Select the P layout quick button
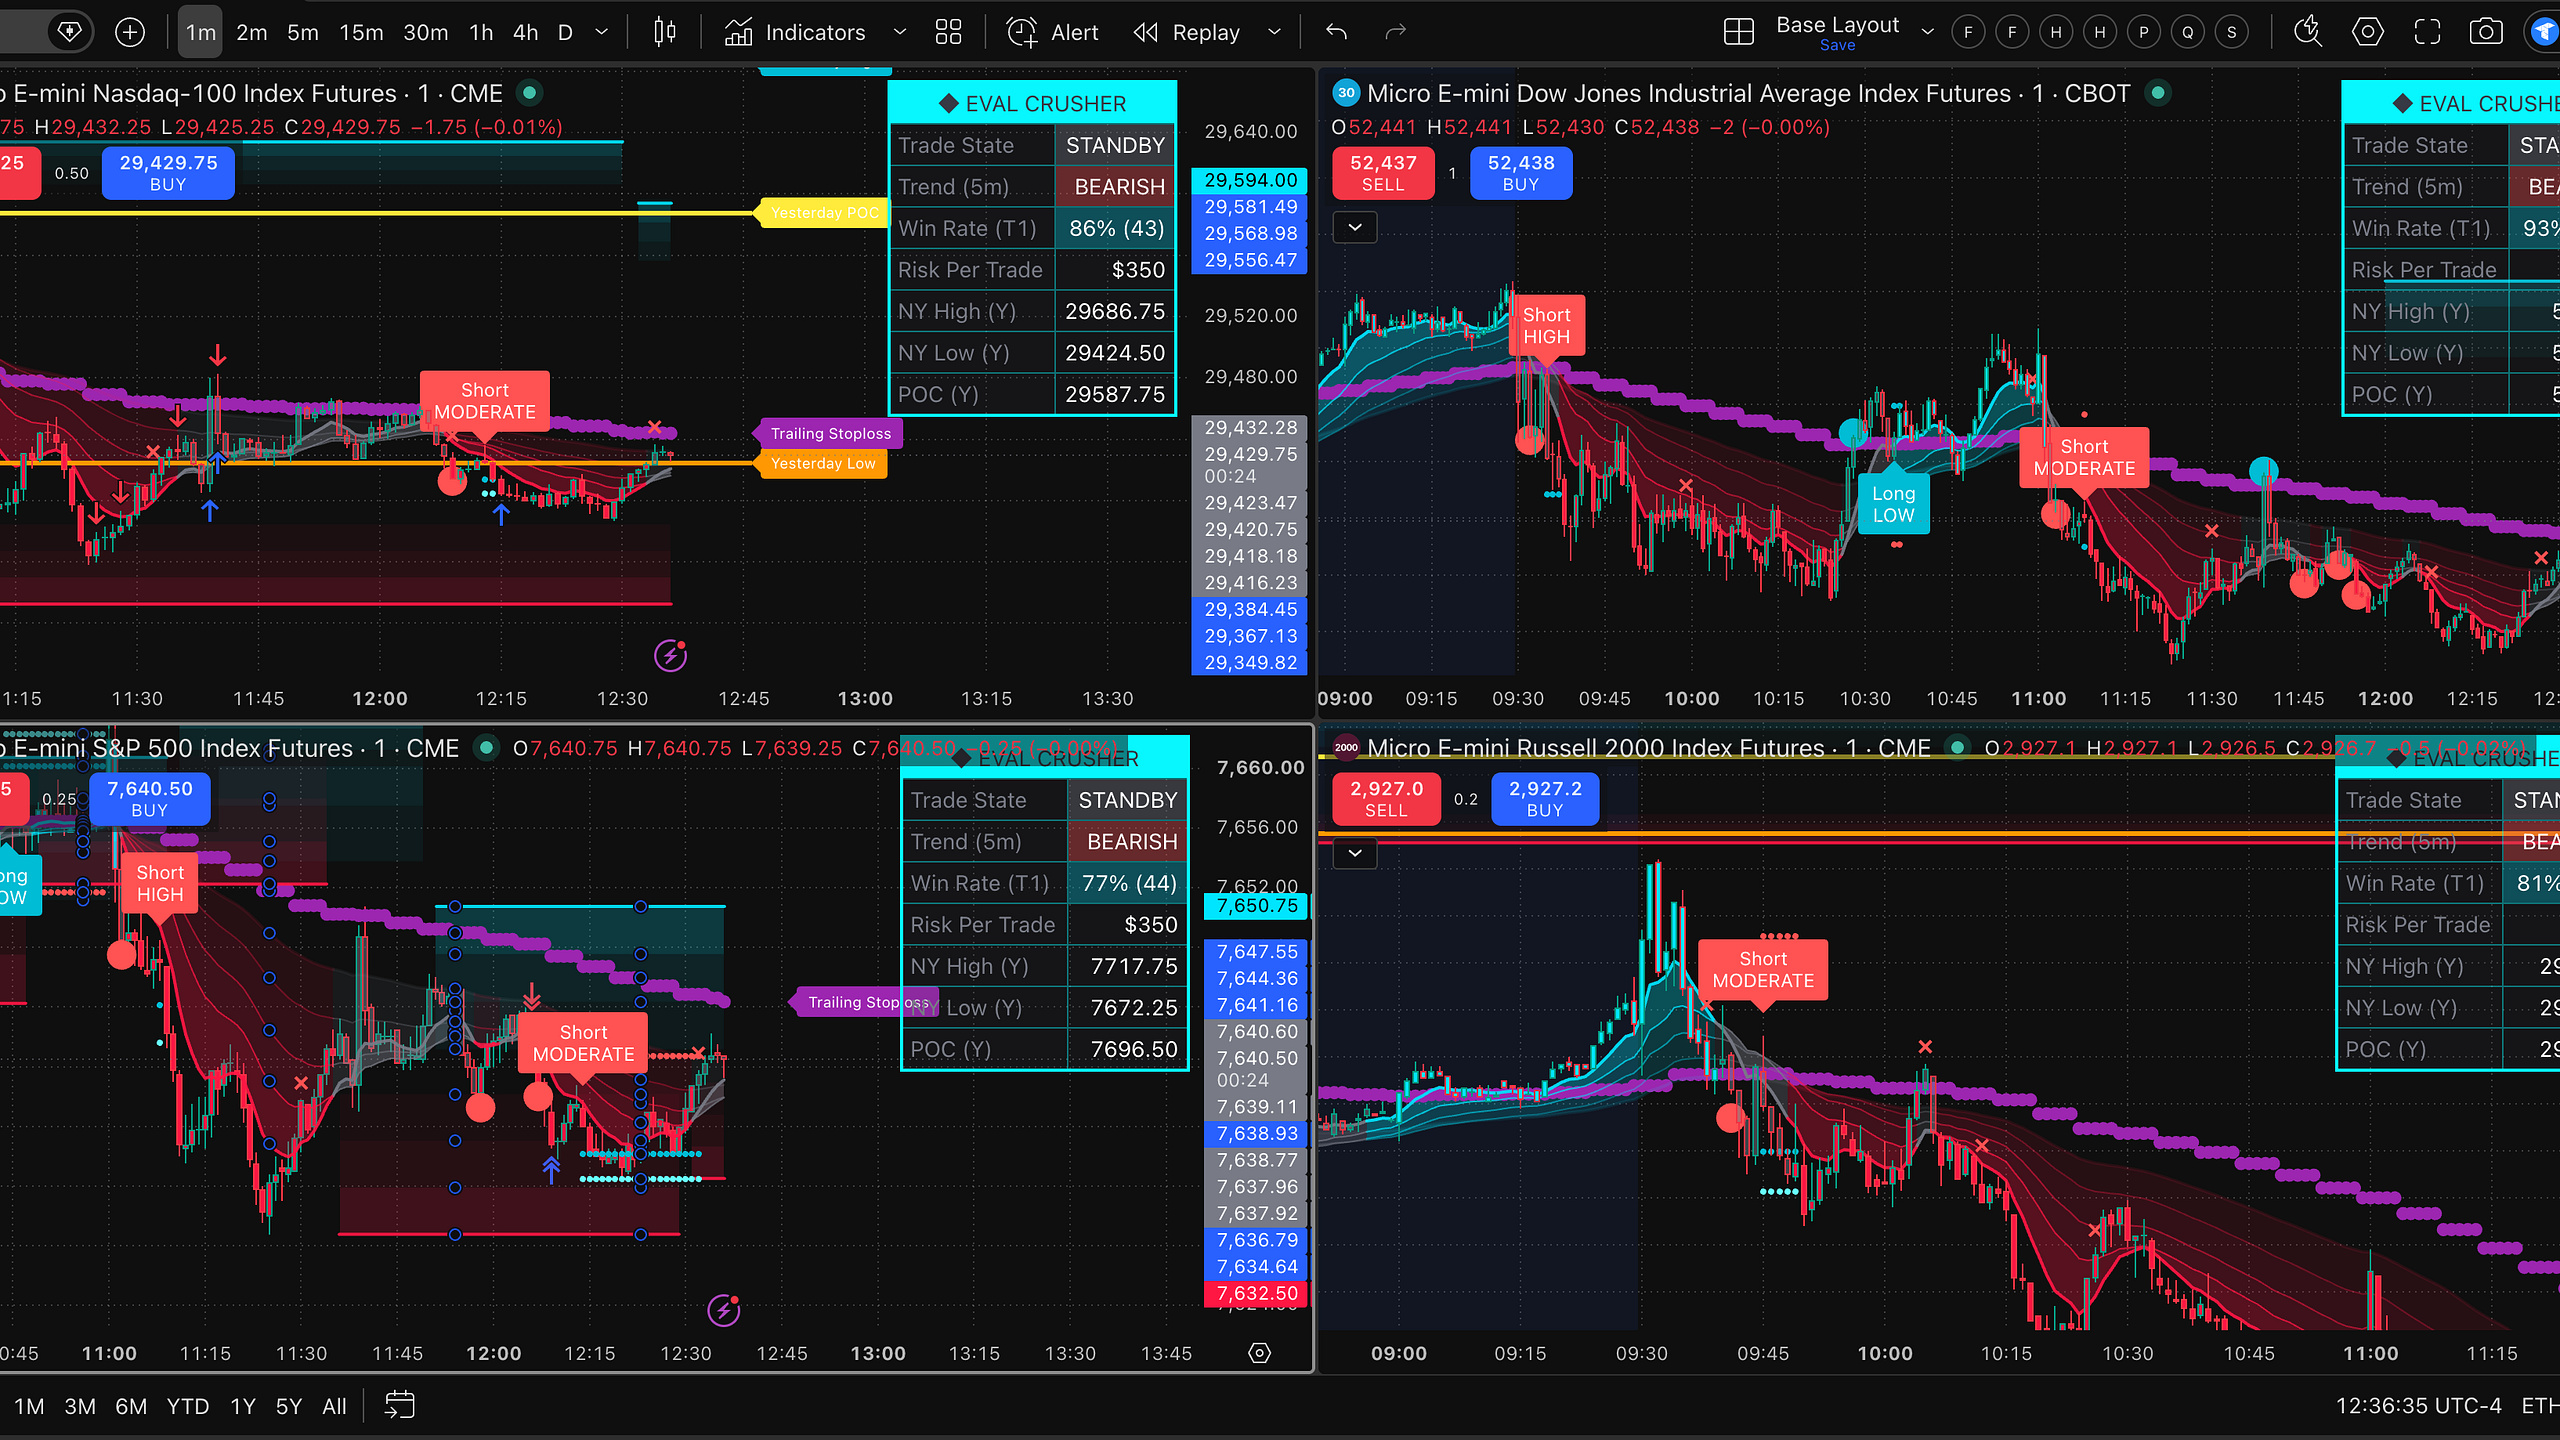This screenshot has width=2560, height=1440. [x=2143, y=32]
